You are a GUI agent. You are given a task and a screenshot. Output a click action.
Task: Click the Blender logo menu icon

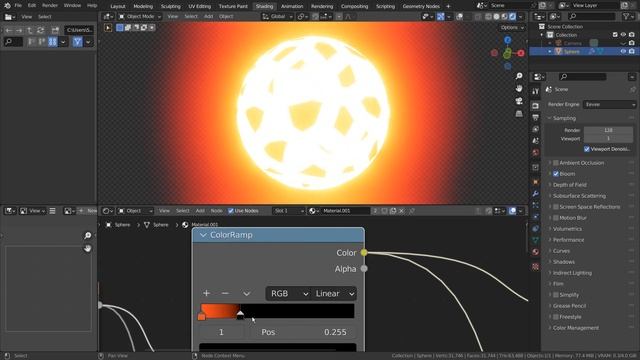(7, 6)
